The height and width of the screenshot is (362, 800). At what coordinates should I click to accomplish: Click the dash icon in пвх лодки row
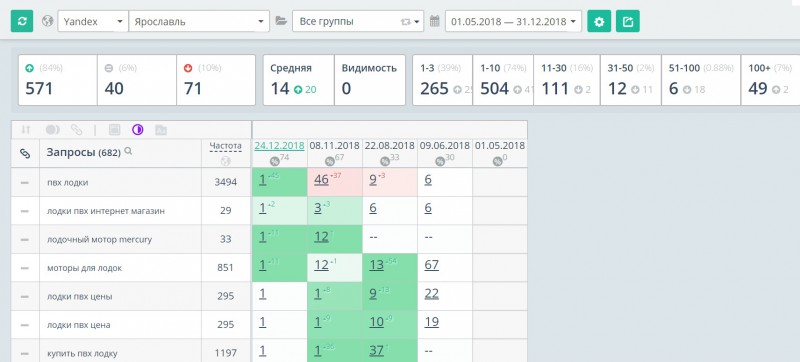25,183
